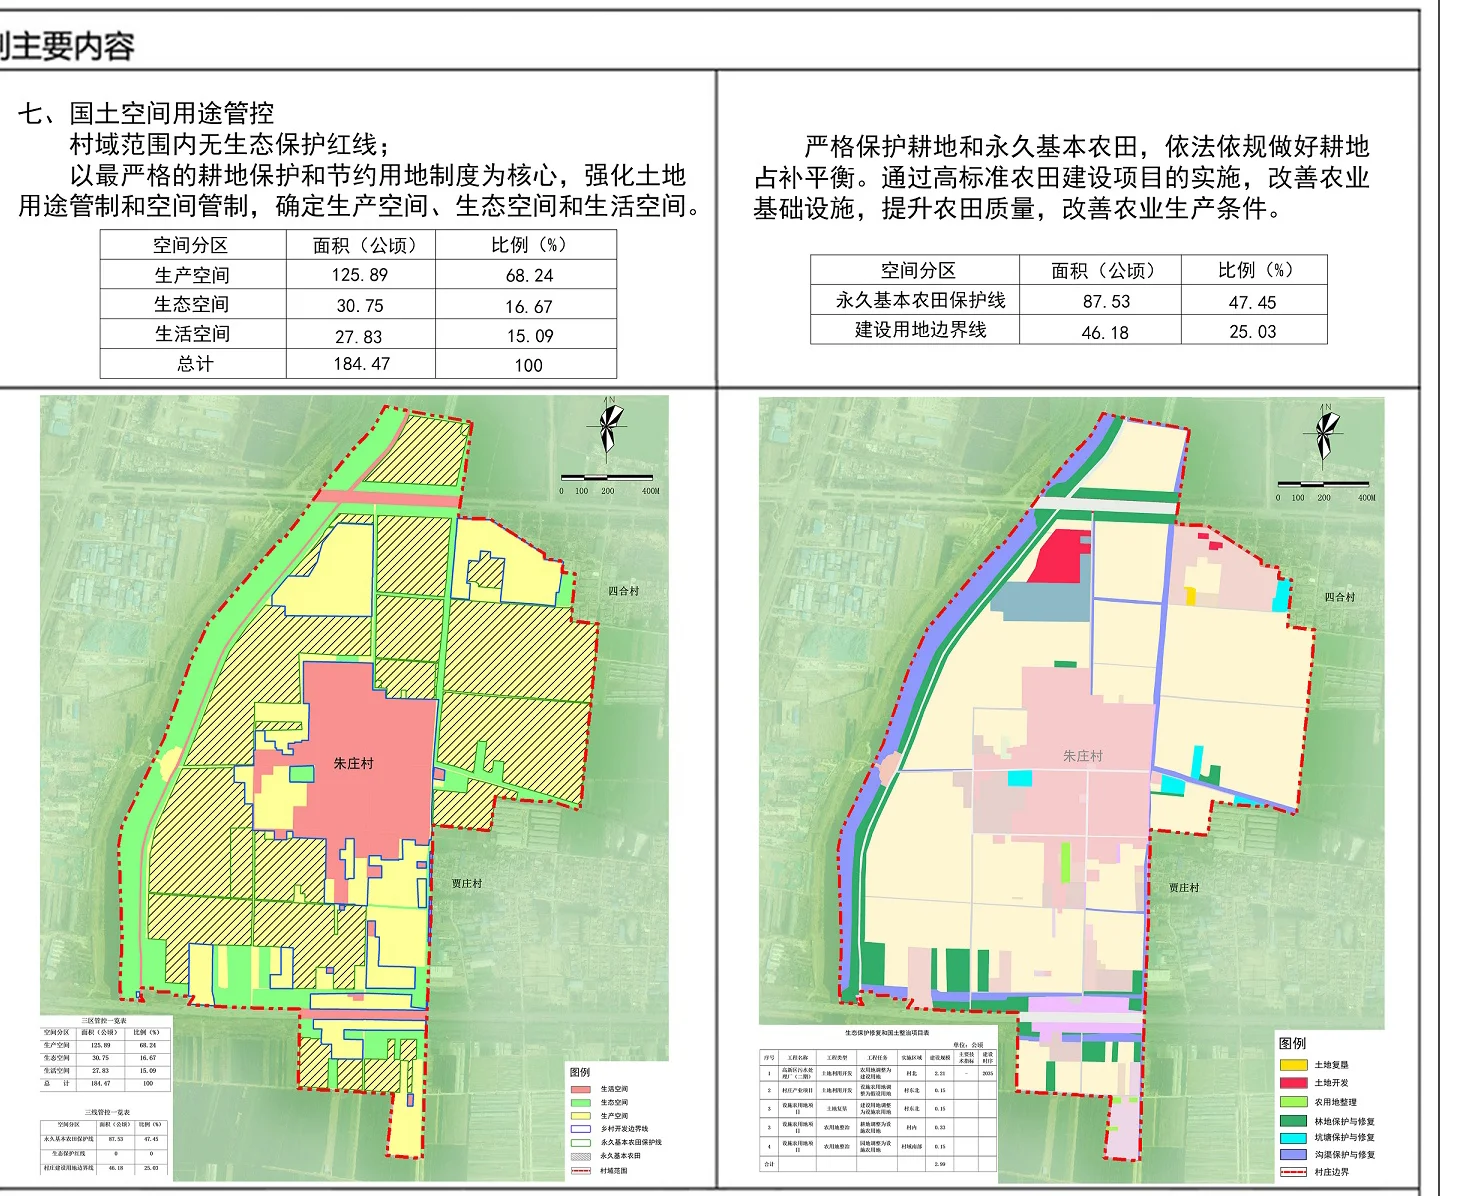Click the right map's scale bar

point(1324,485)
